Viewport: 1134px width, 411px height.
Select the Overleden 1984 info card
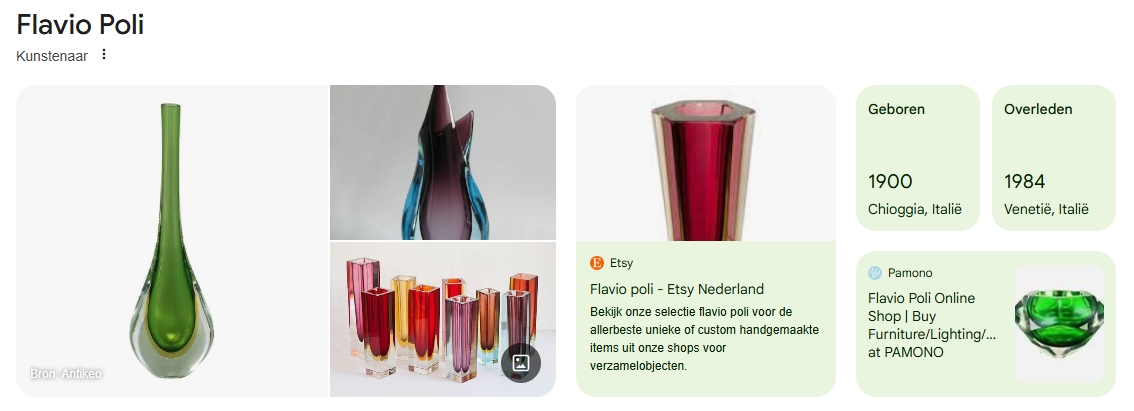point(1054,158)
